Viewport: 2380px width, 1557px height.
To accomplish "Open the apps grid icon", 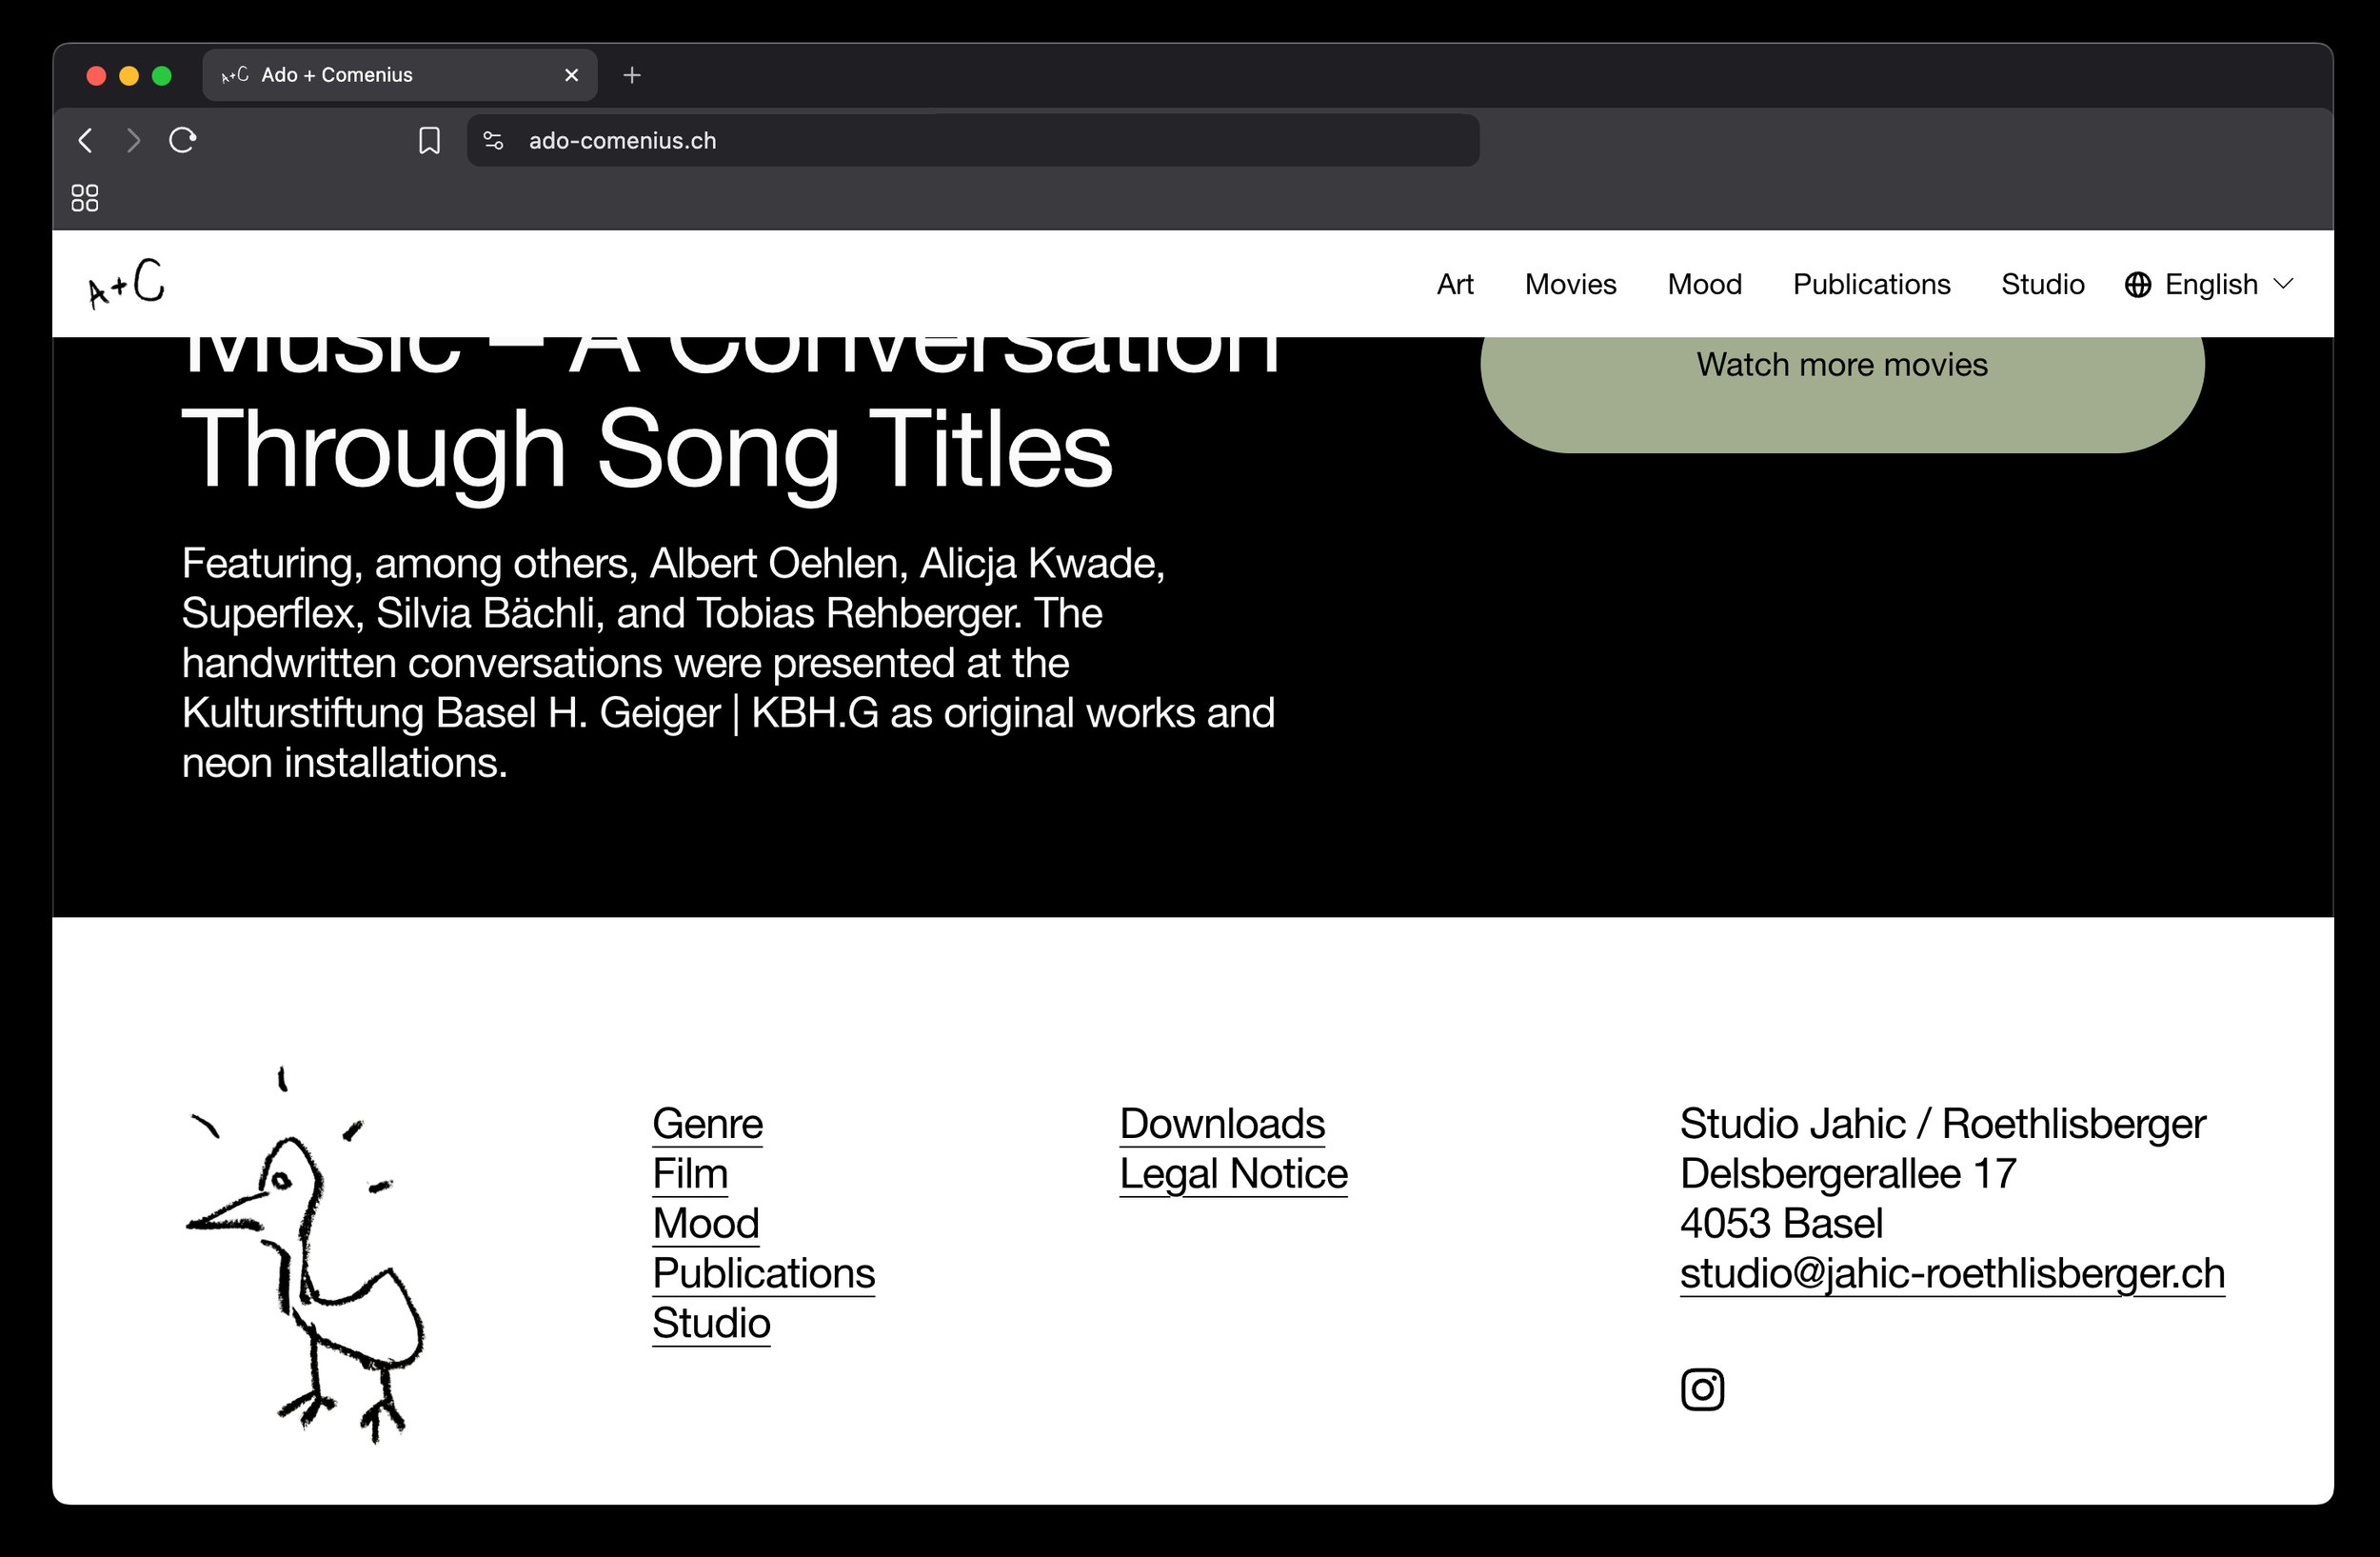I will coord(85,198).
